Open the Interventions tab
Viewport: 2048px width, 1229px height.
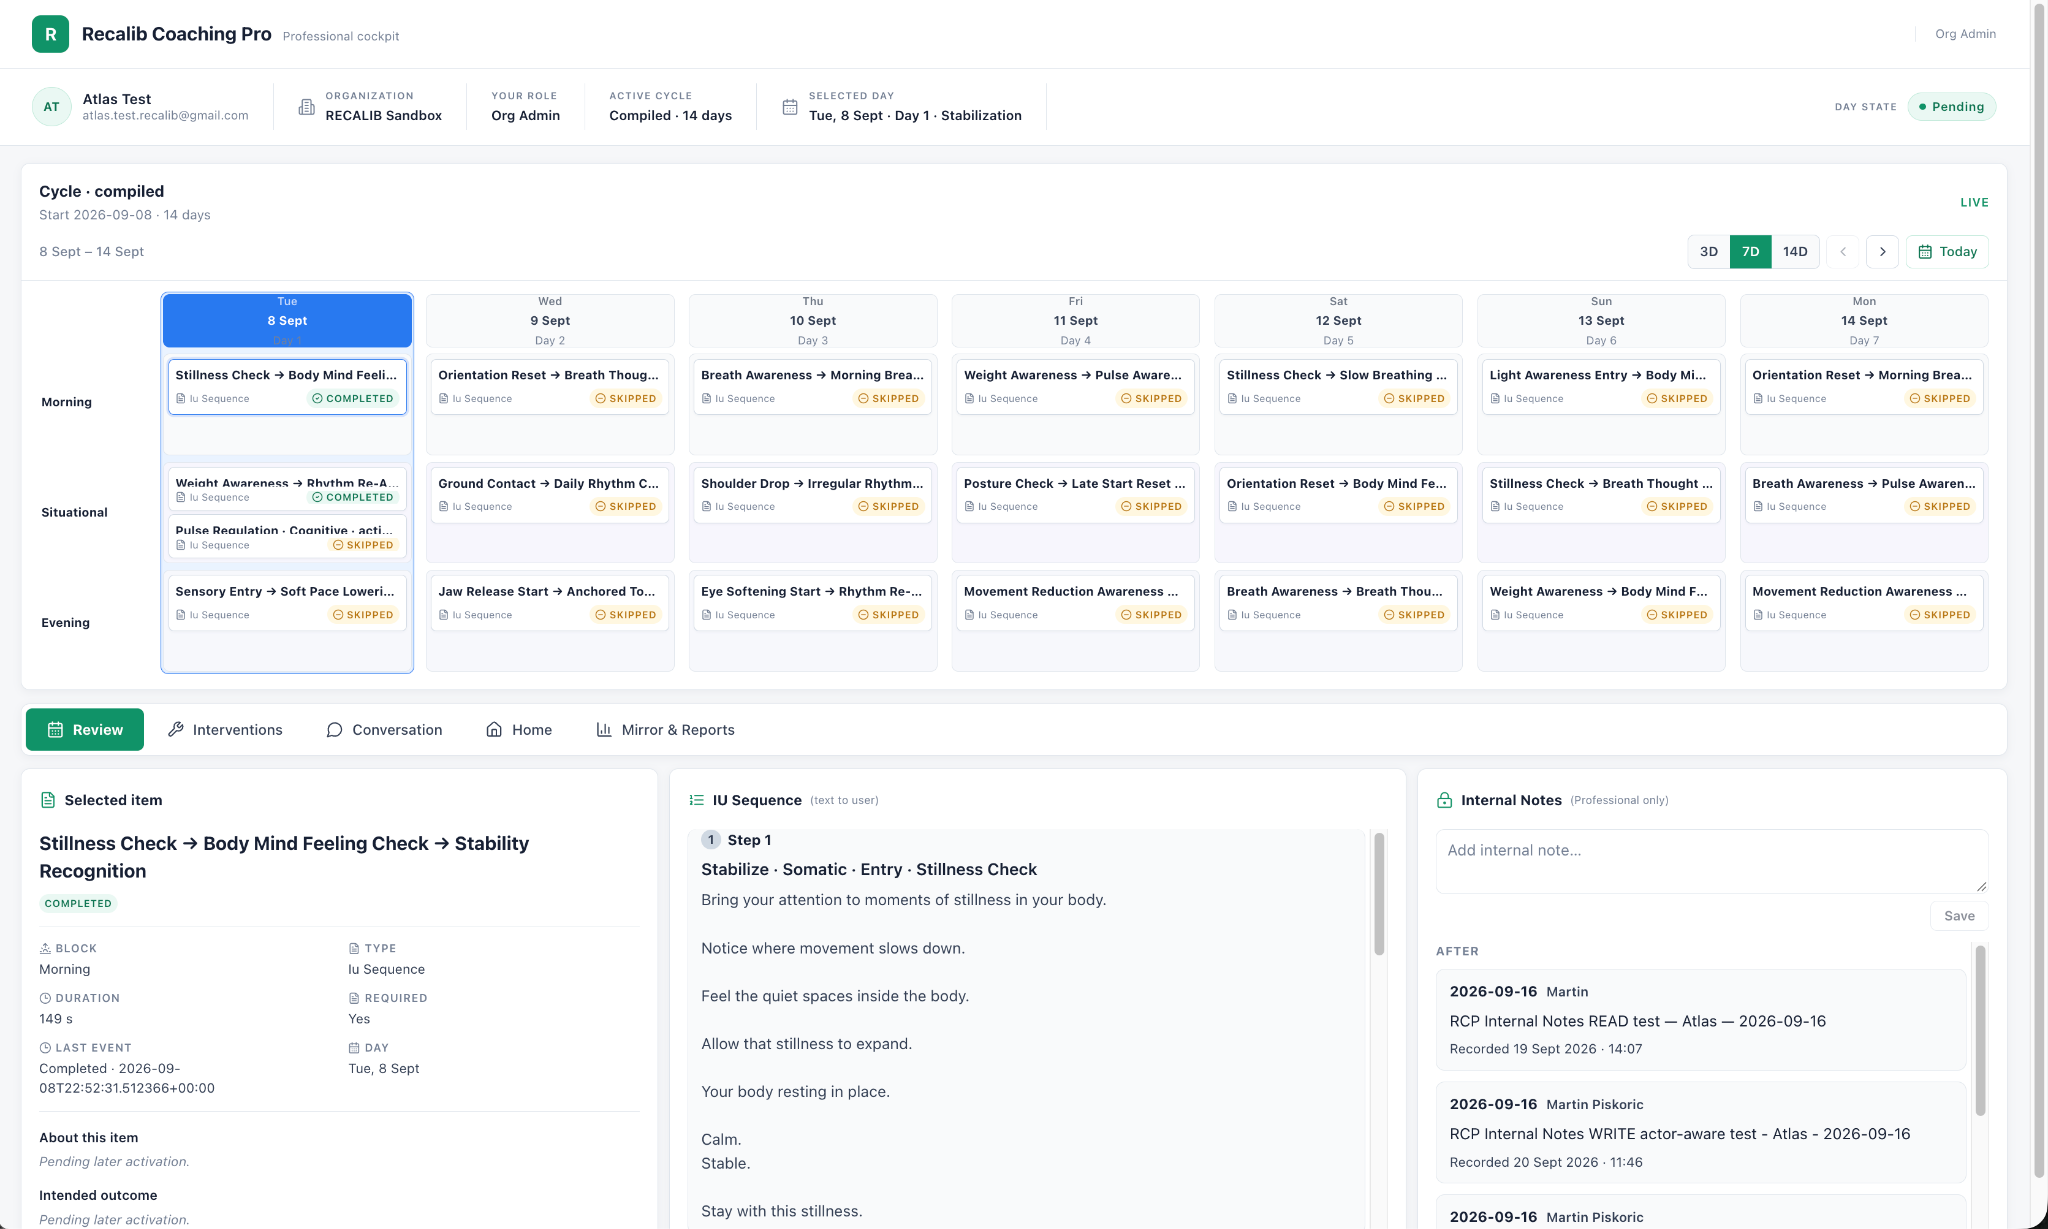pyautogui.click(x=225, y=730)
